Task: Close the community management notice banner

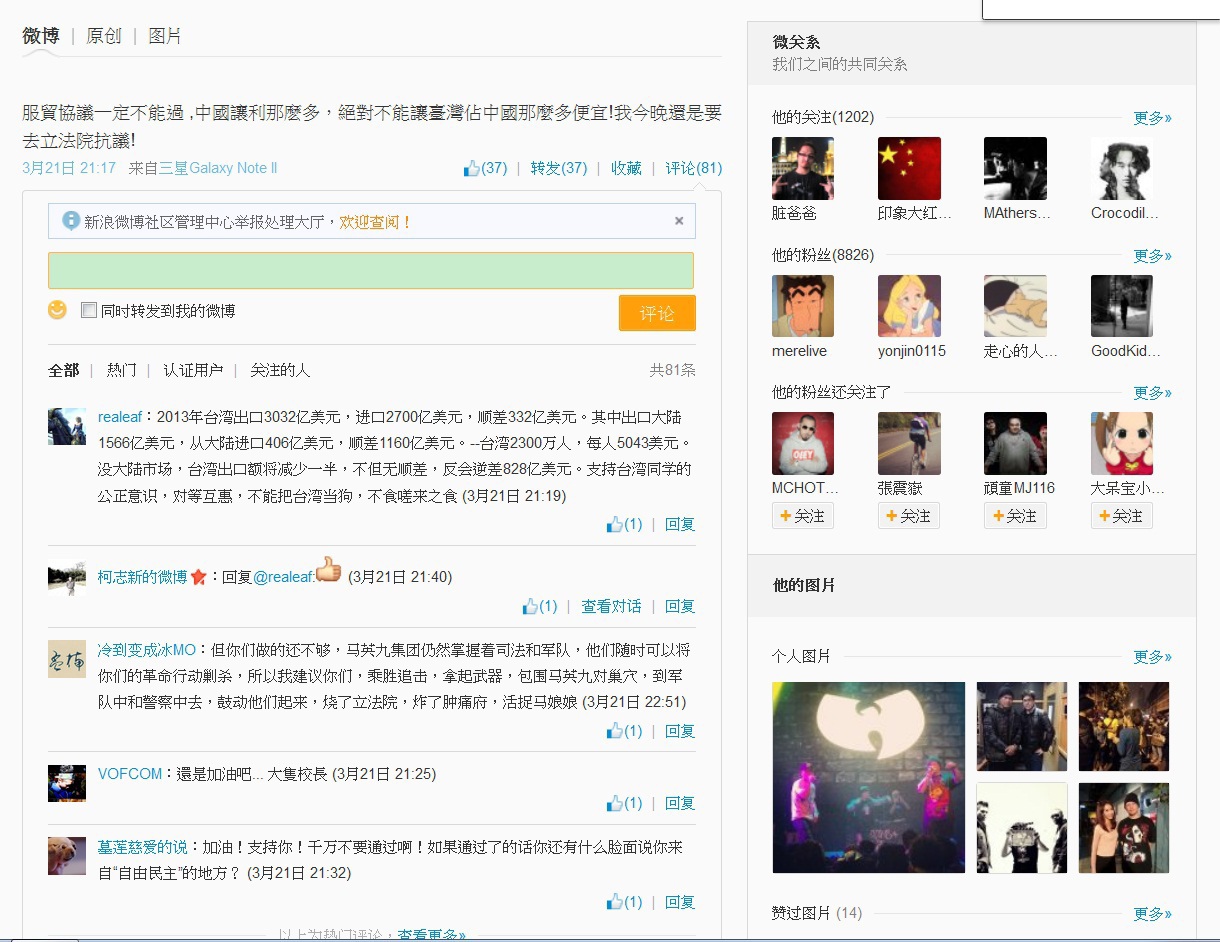Action: 679,221
